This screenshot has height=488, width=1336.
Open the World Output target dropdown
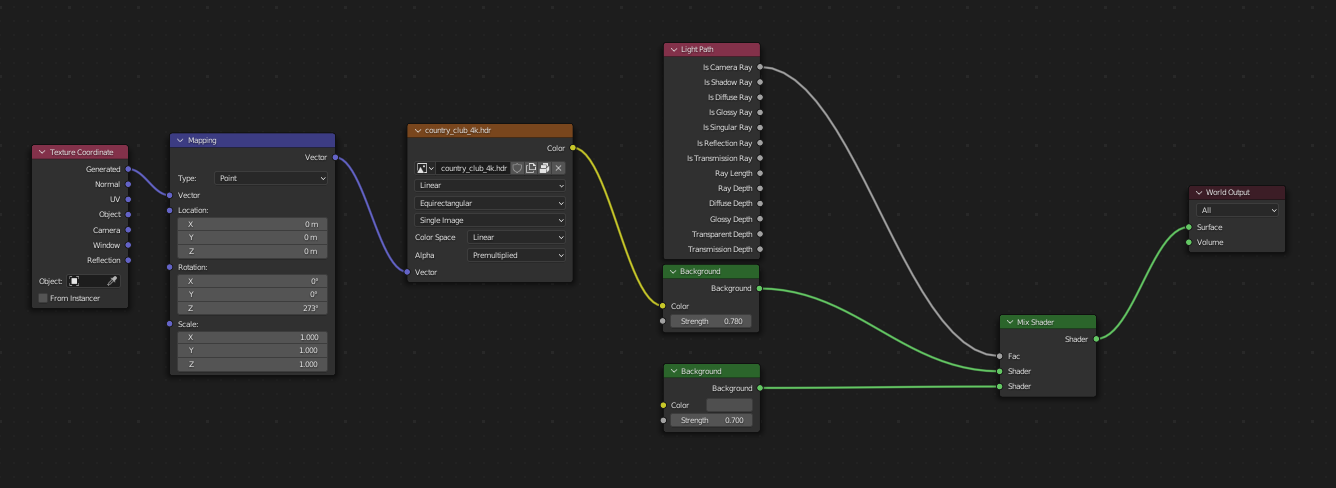point(1238,210)
